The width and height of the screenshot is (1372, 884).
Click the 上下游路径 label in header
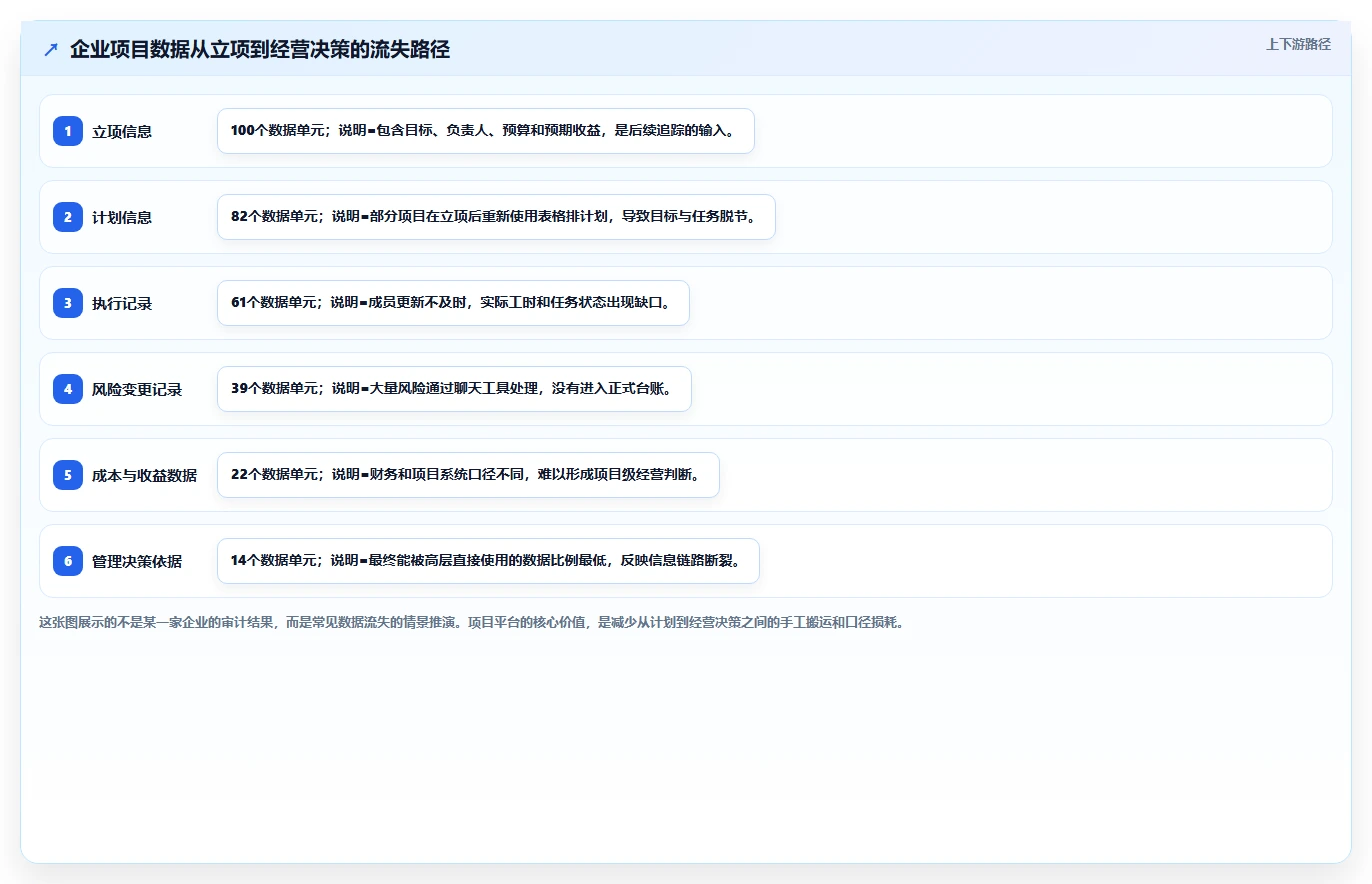[1298, 44]
